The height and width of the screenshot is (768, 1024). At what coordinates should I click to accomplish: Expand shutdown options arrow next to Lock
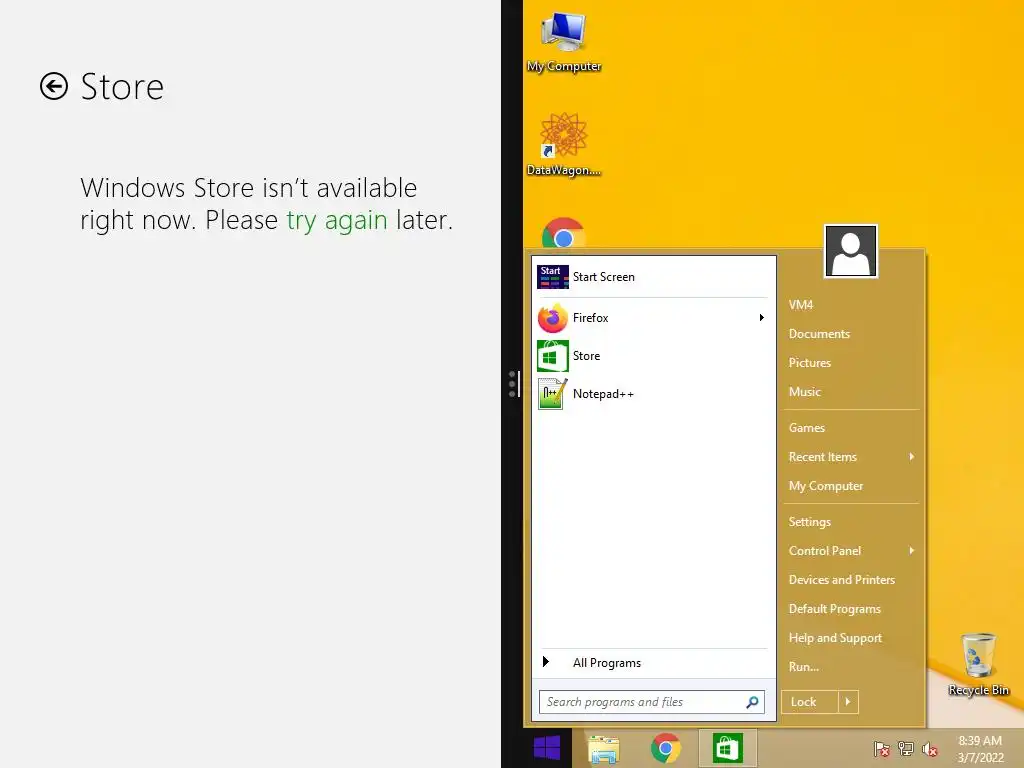[848, 702]
